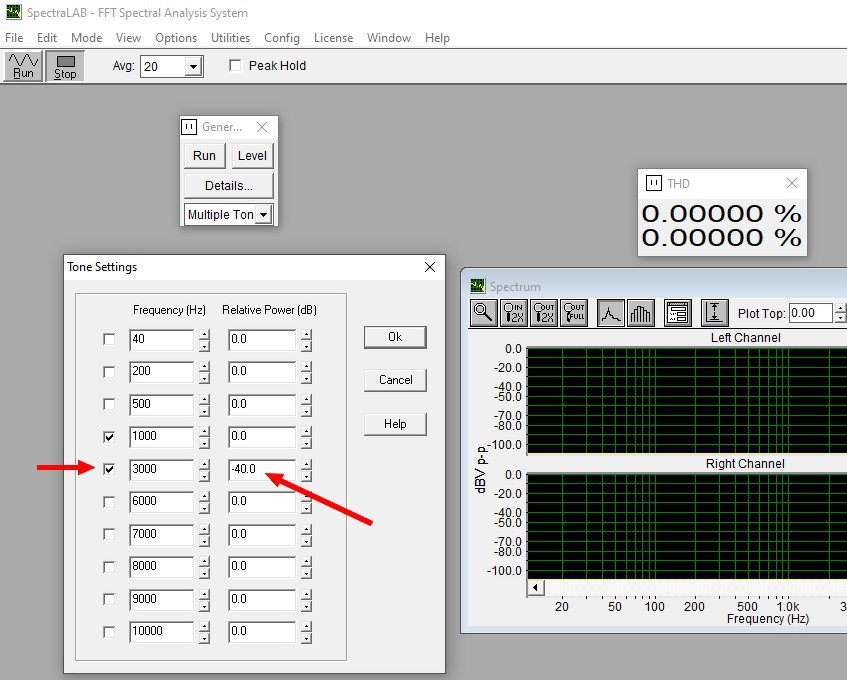Viewport: 847px width, 680px height.
Task: Increase the Plot Top value with the up spinner
Action: pos(840,308)
